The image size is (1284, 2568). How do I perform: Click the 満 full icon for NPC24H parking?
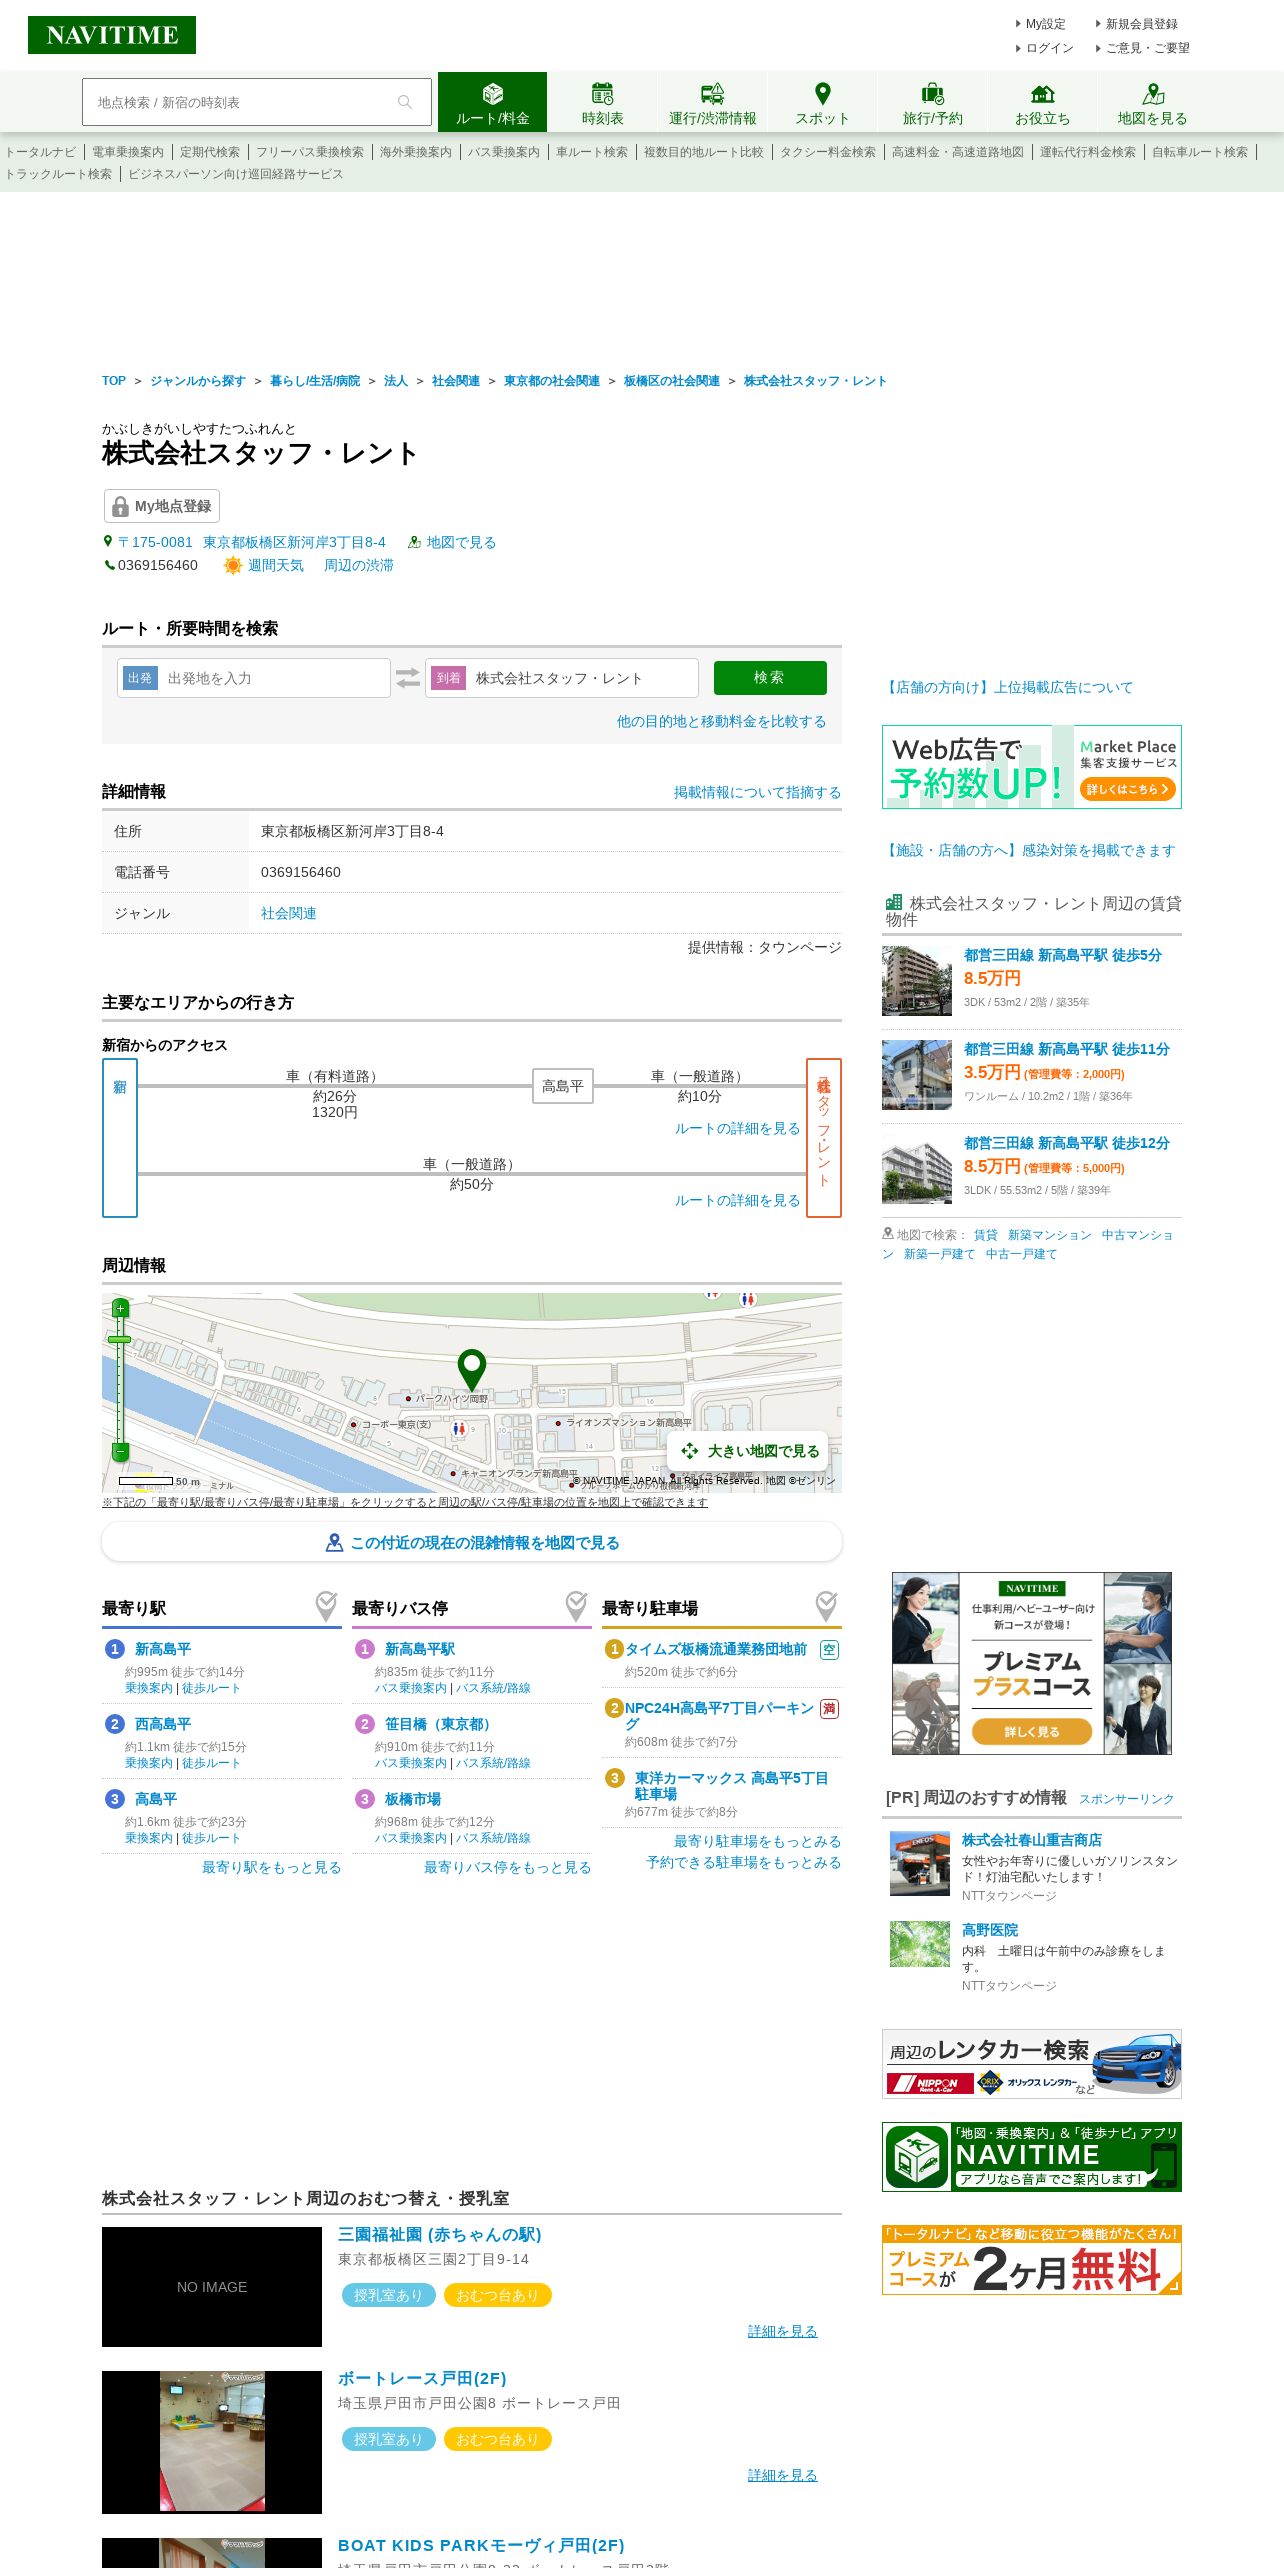pyautogui.click(x=829, y=1709)
